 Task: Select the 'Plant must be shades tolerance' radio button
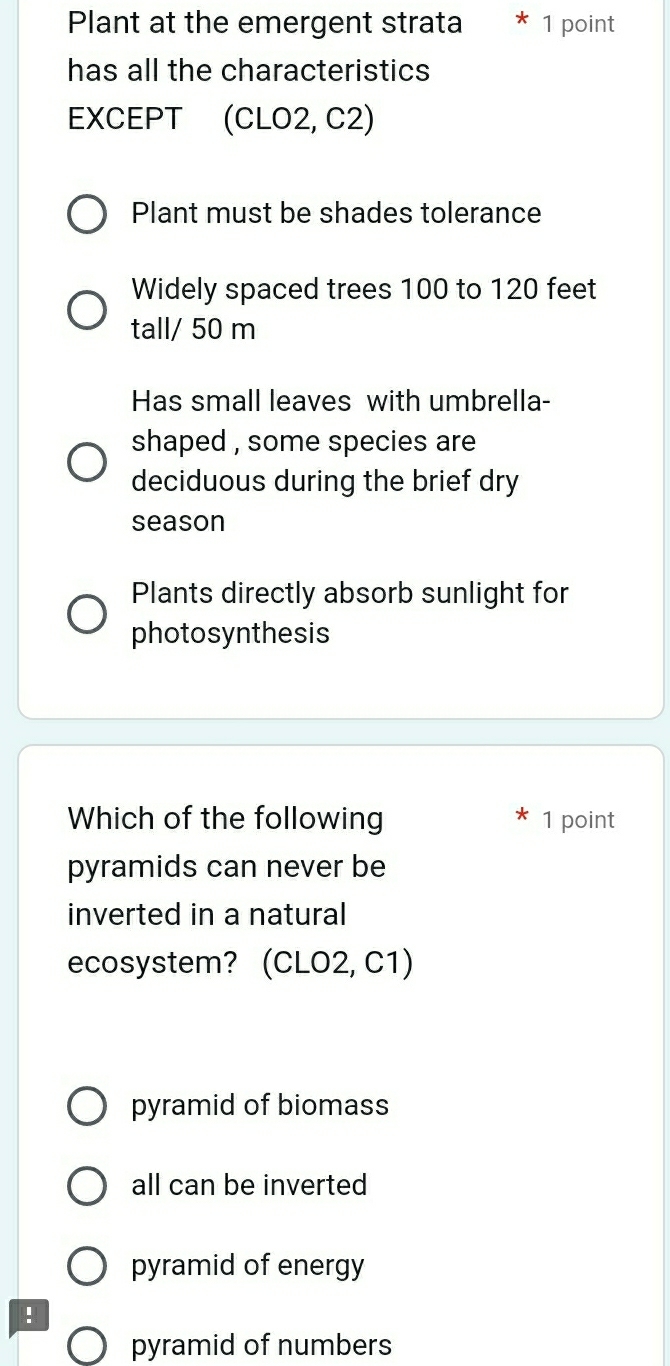pos(87,214)
